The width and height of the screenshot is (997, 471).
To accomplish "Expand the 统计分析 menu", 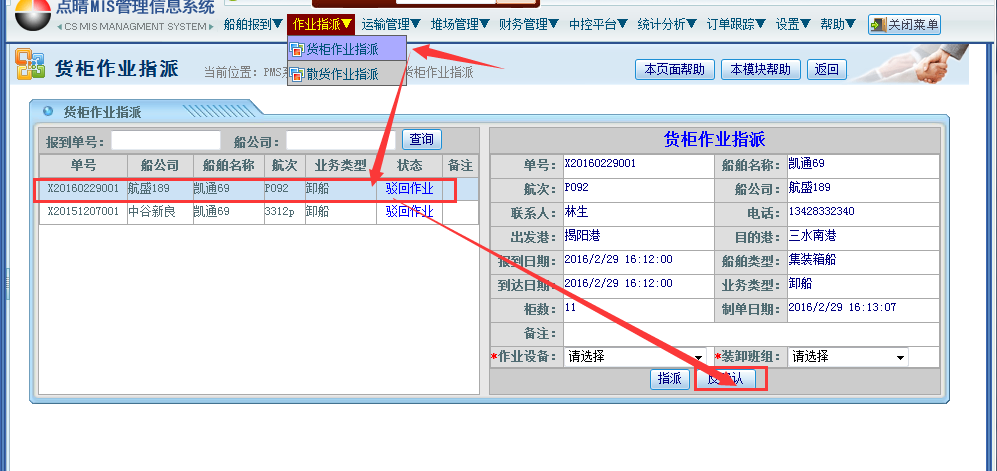I will [x=667, y=24].
